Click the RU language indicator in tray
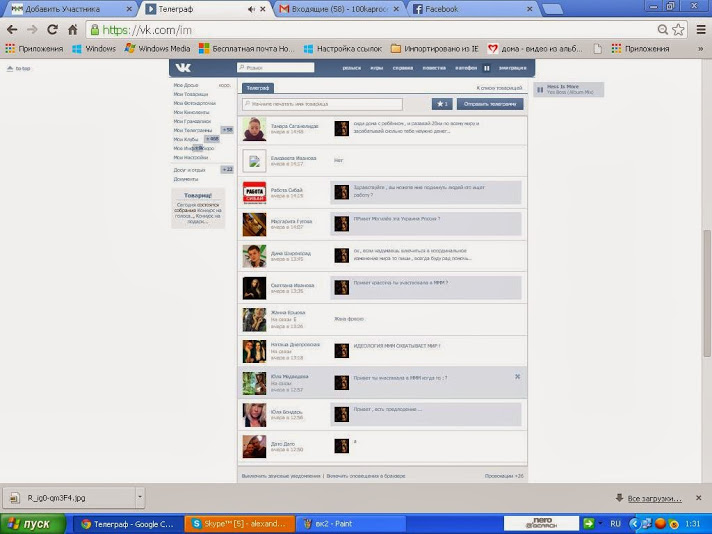This screenshot has height=534, width=712. (615, 524)
